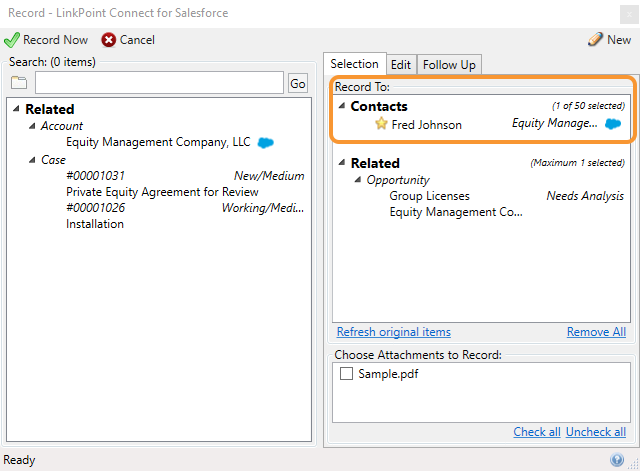Click the red Cancel icon

tap(109, 40)
